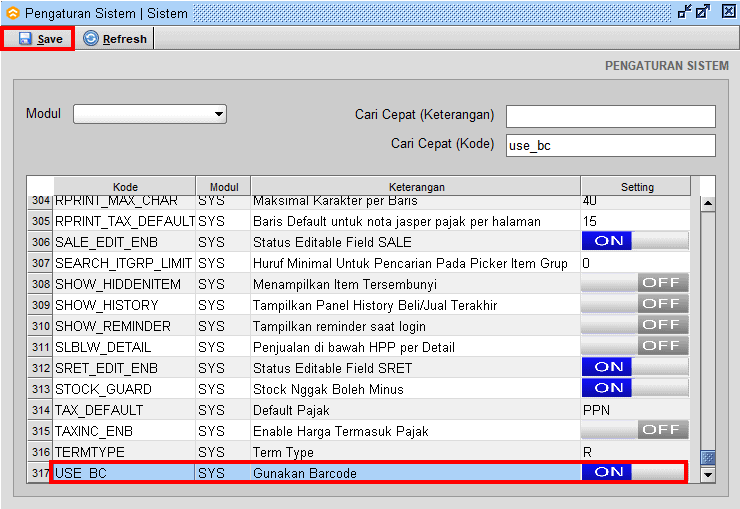
Task: Click the vertical scrollbar thumb
Action: [x=707, y=457]
